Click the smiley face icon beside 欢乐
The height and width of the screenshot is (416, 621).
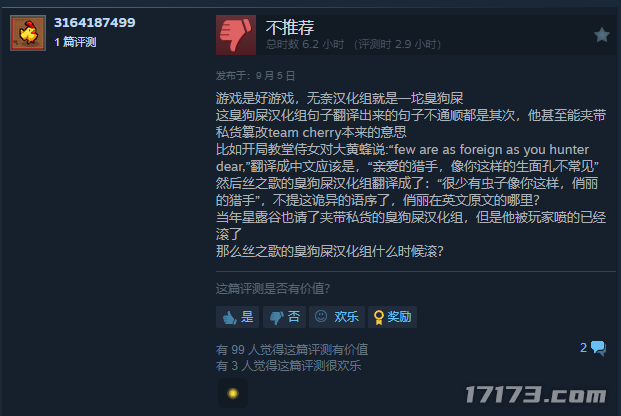point(321,316)
